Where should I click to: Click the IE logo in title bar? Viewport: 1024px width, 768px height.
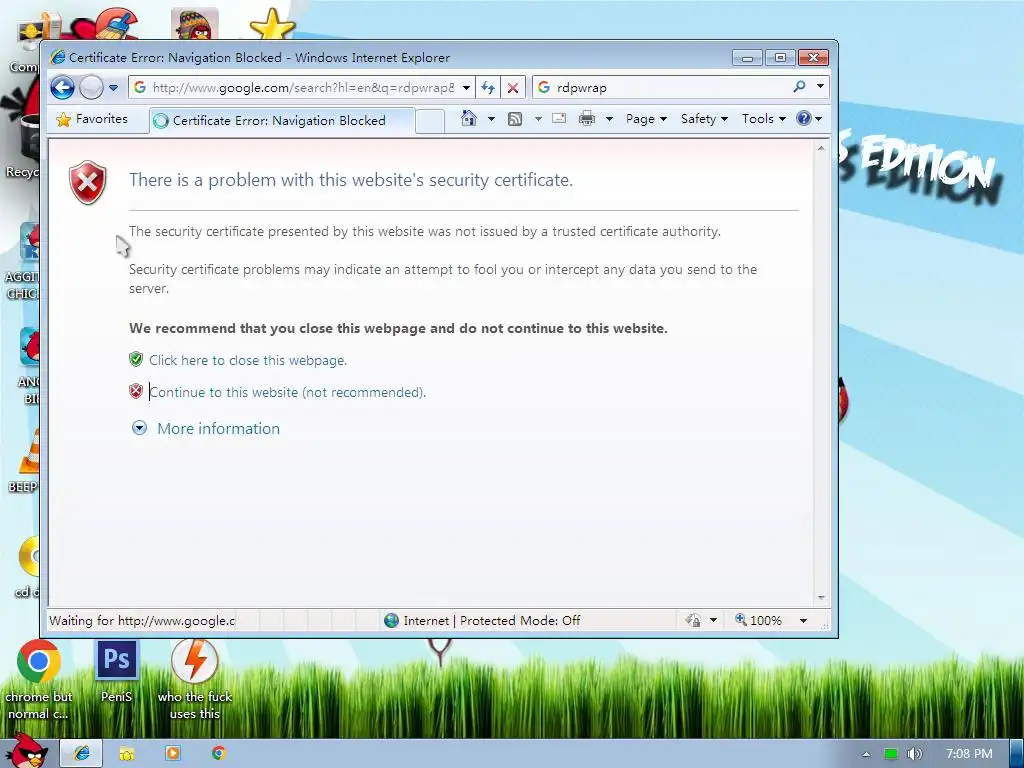(x=57, y=57)
